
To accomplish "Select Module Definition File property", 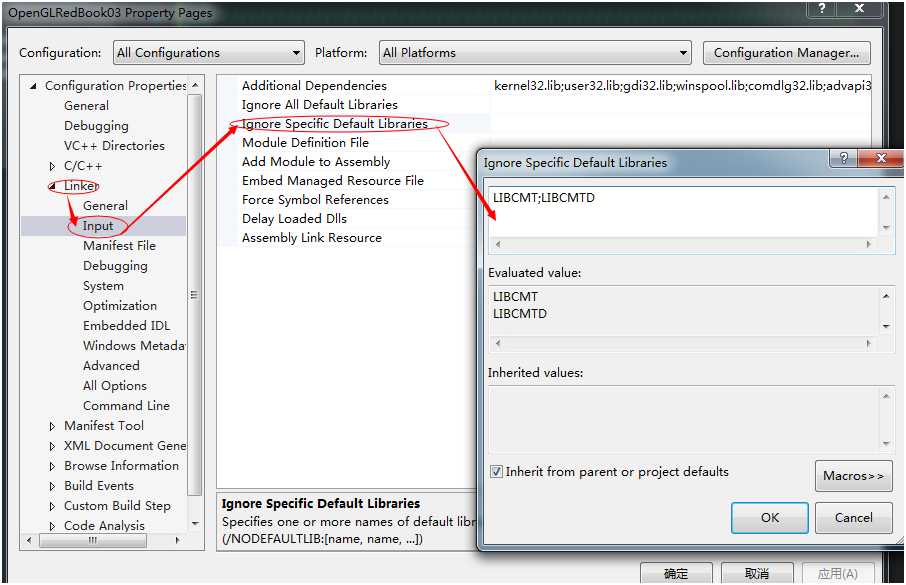I will [305, 143].
